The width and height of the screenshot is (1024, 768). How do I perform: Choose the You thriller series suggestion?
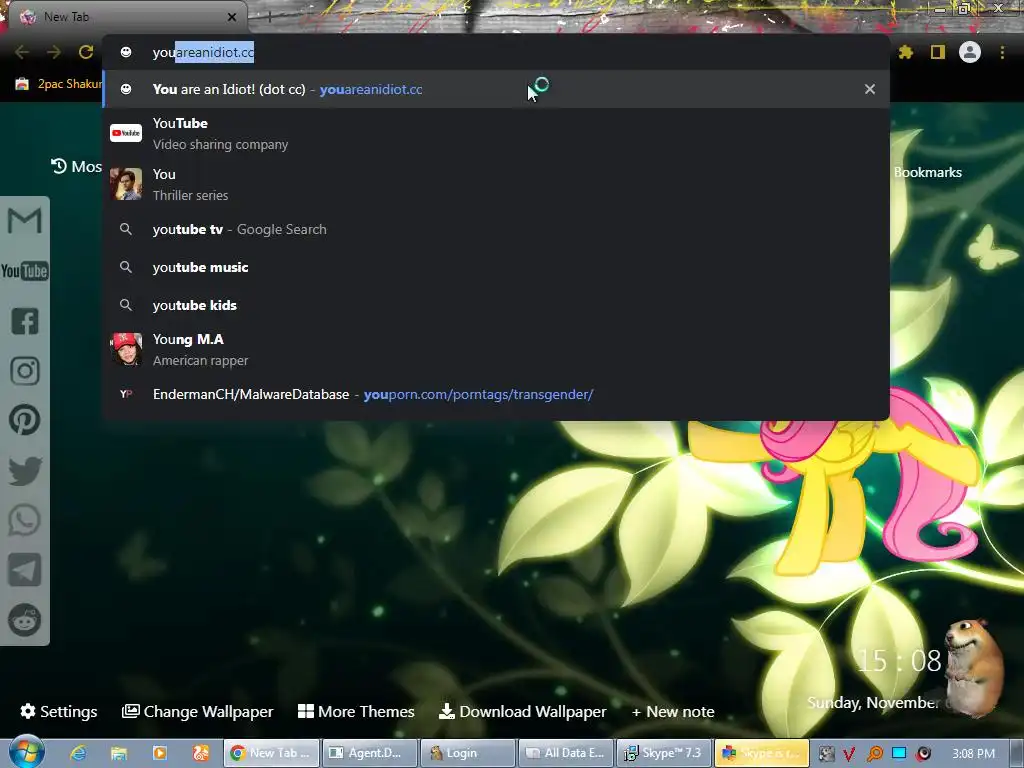click(x=496, y=184)
